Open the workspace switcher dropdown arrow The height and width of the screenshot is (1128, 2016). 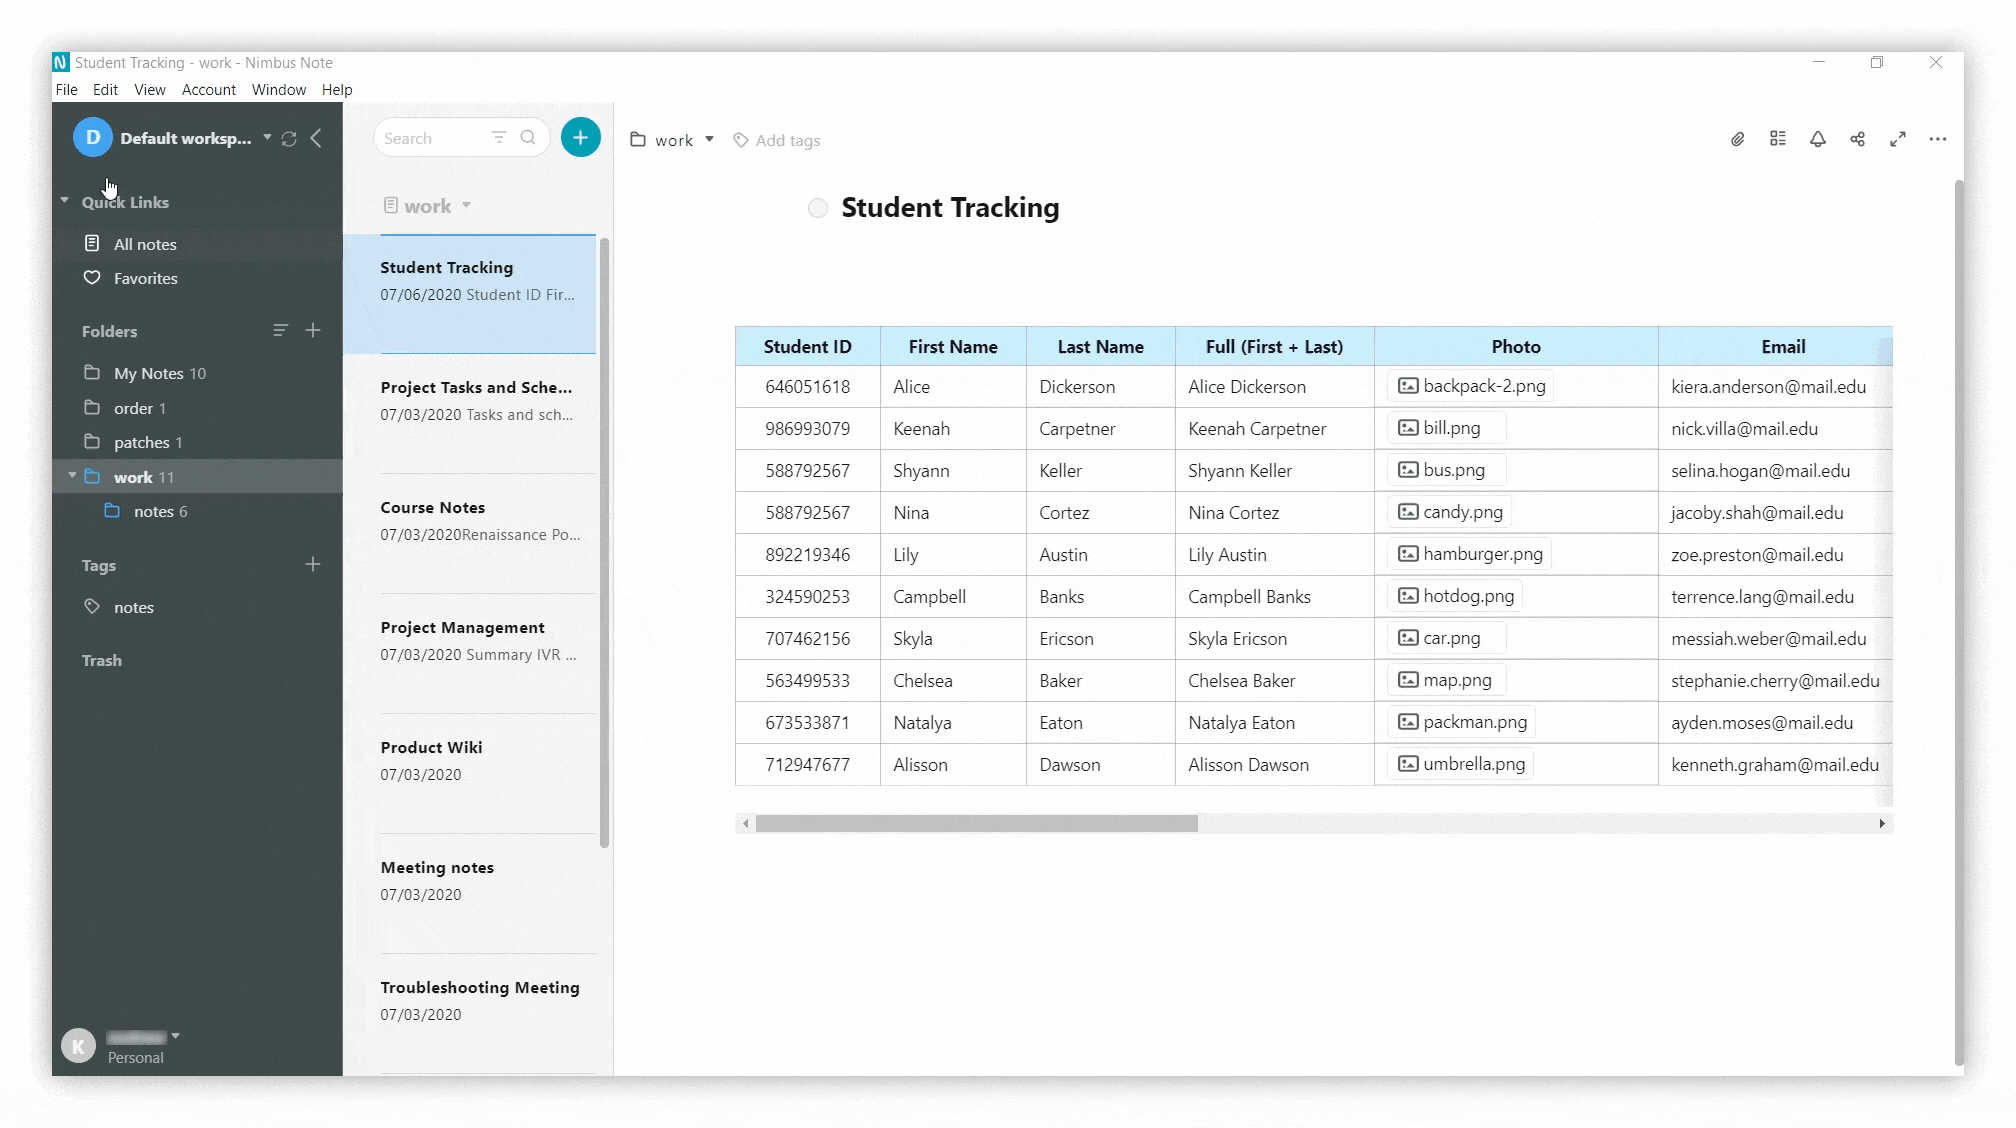point(267,137)
